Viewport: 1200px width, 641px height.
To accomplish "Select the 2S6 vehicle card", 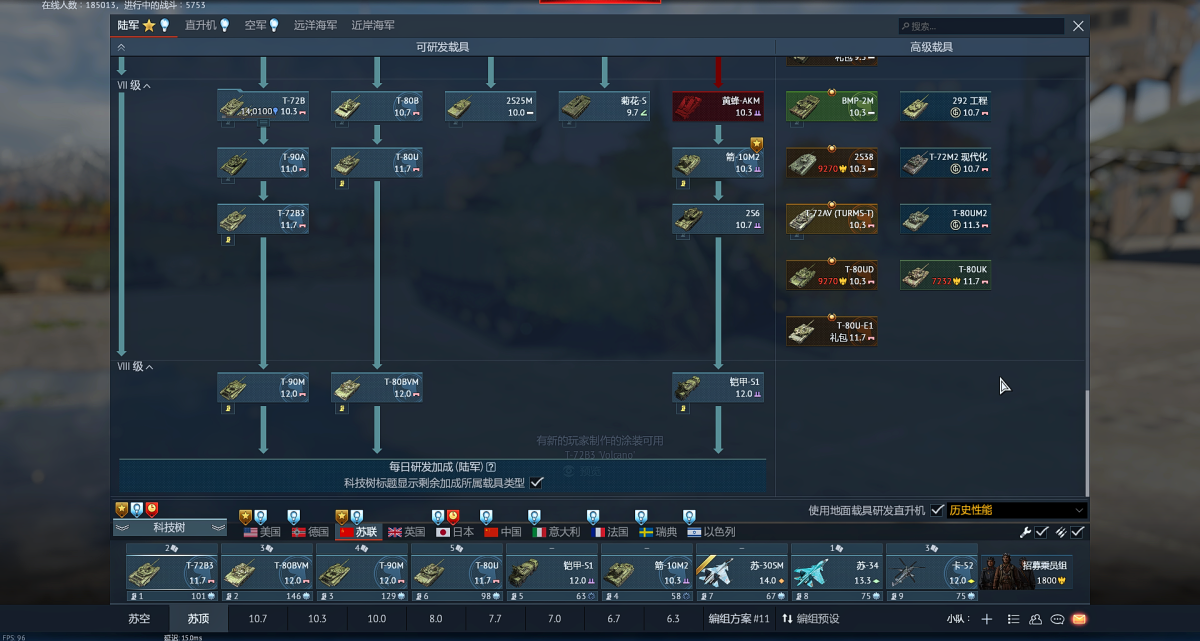I will tap(718, 219).
